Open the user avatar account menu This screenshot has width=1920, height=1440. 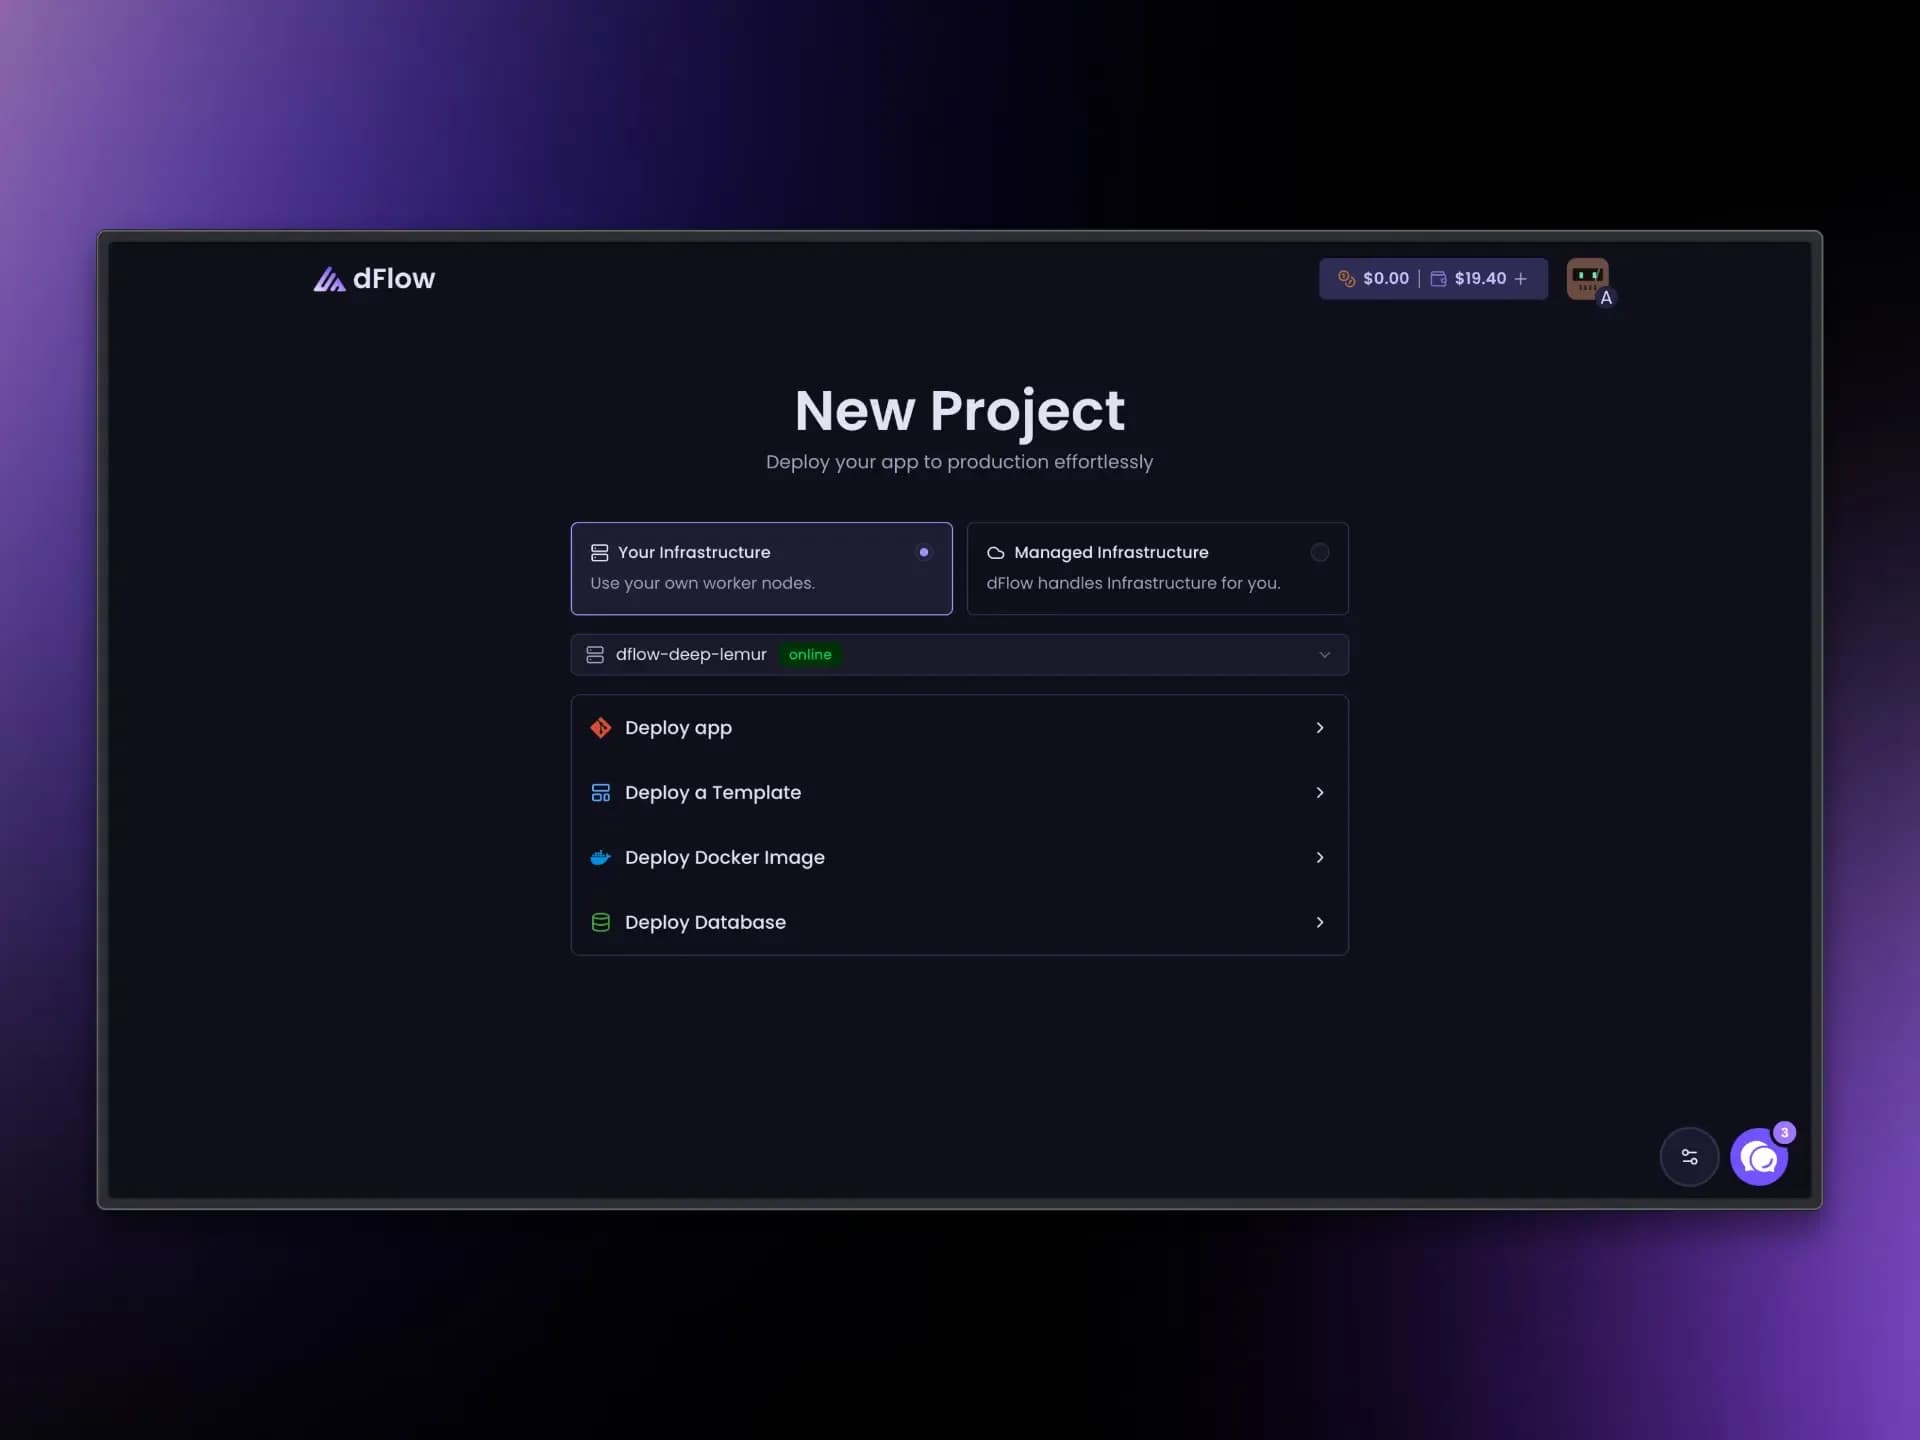(1588, 279)
